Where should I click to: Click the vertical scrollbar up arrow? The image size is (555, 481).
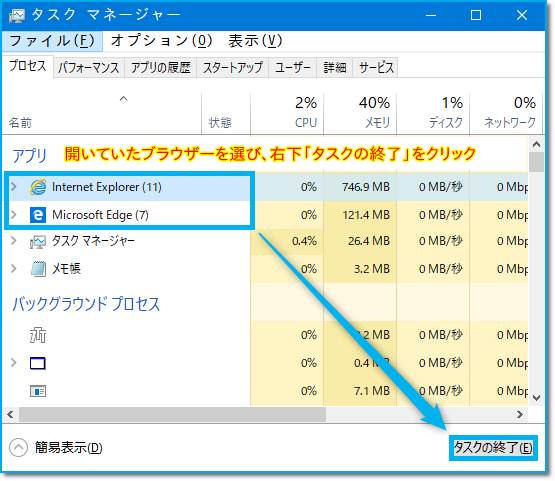coord(537,144)
